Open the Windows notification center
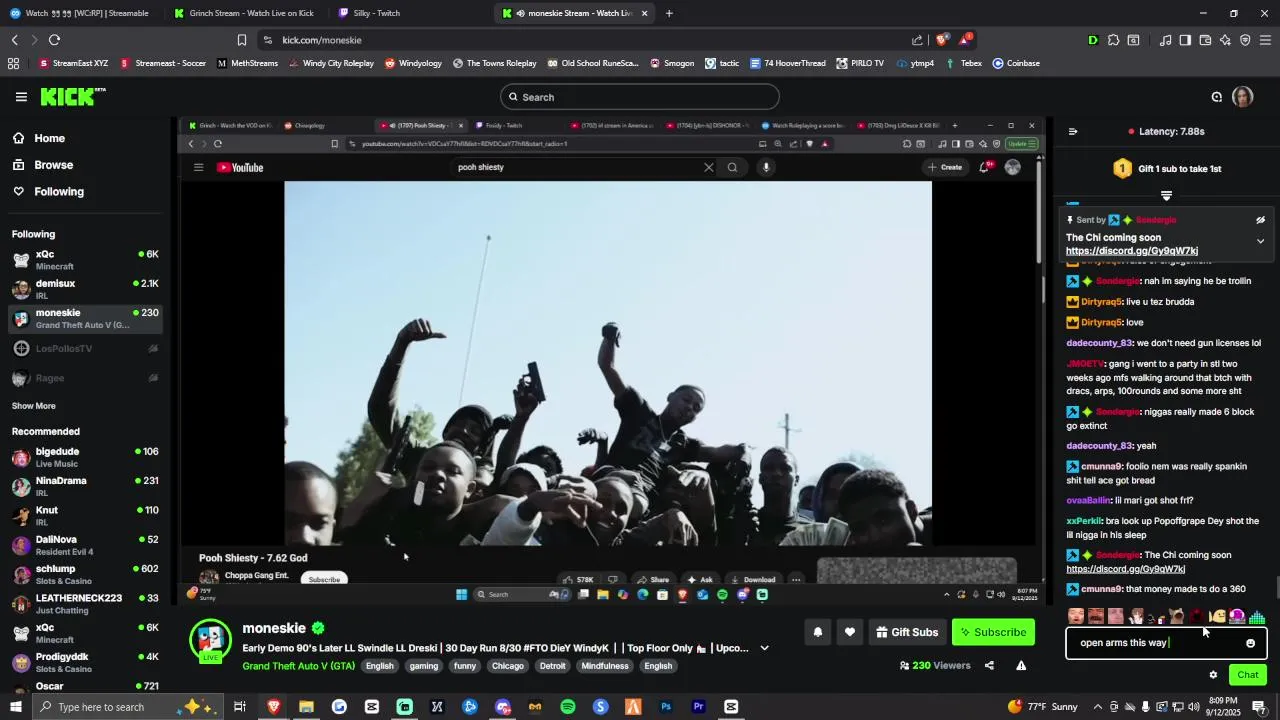This screenshot has height=720, width=1280. pyautogui.click(x=1259, y=707)
